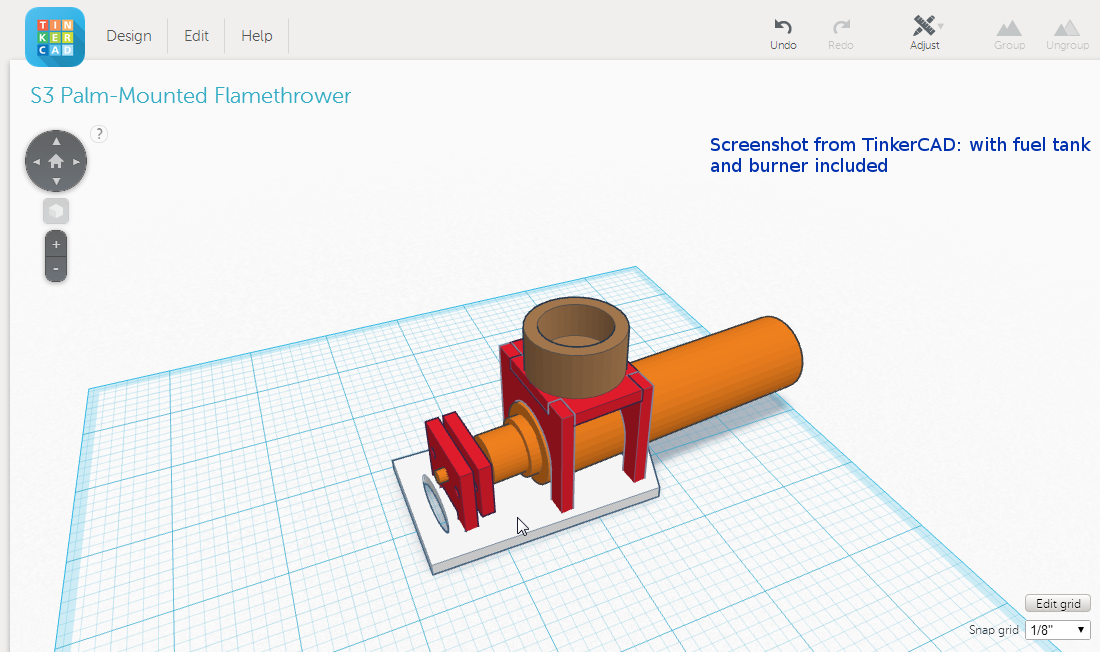Click the home icon on the view cube
Viewport: 1100px width, 652px height.
point(55,160)
